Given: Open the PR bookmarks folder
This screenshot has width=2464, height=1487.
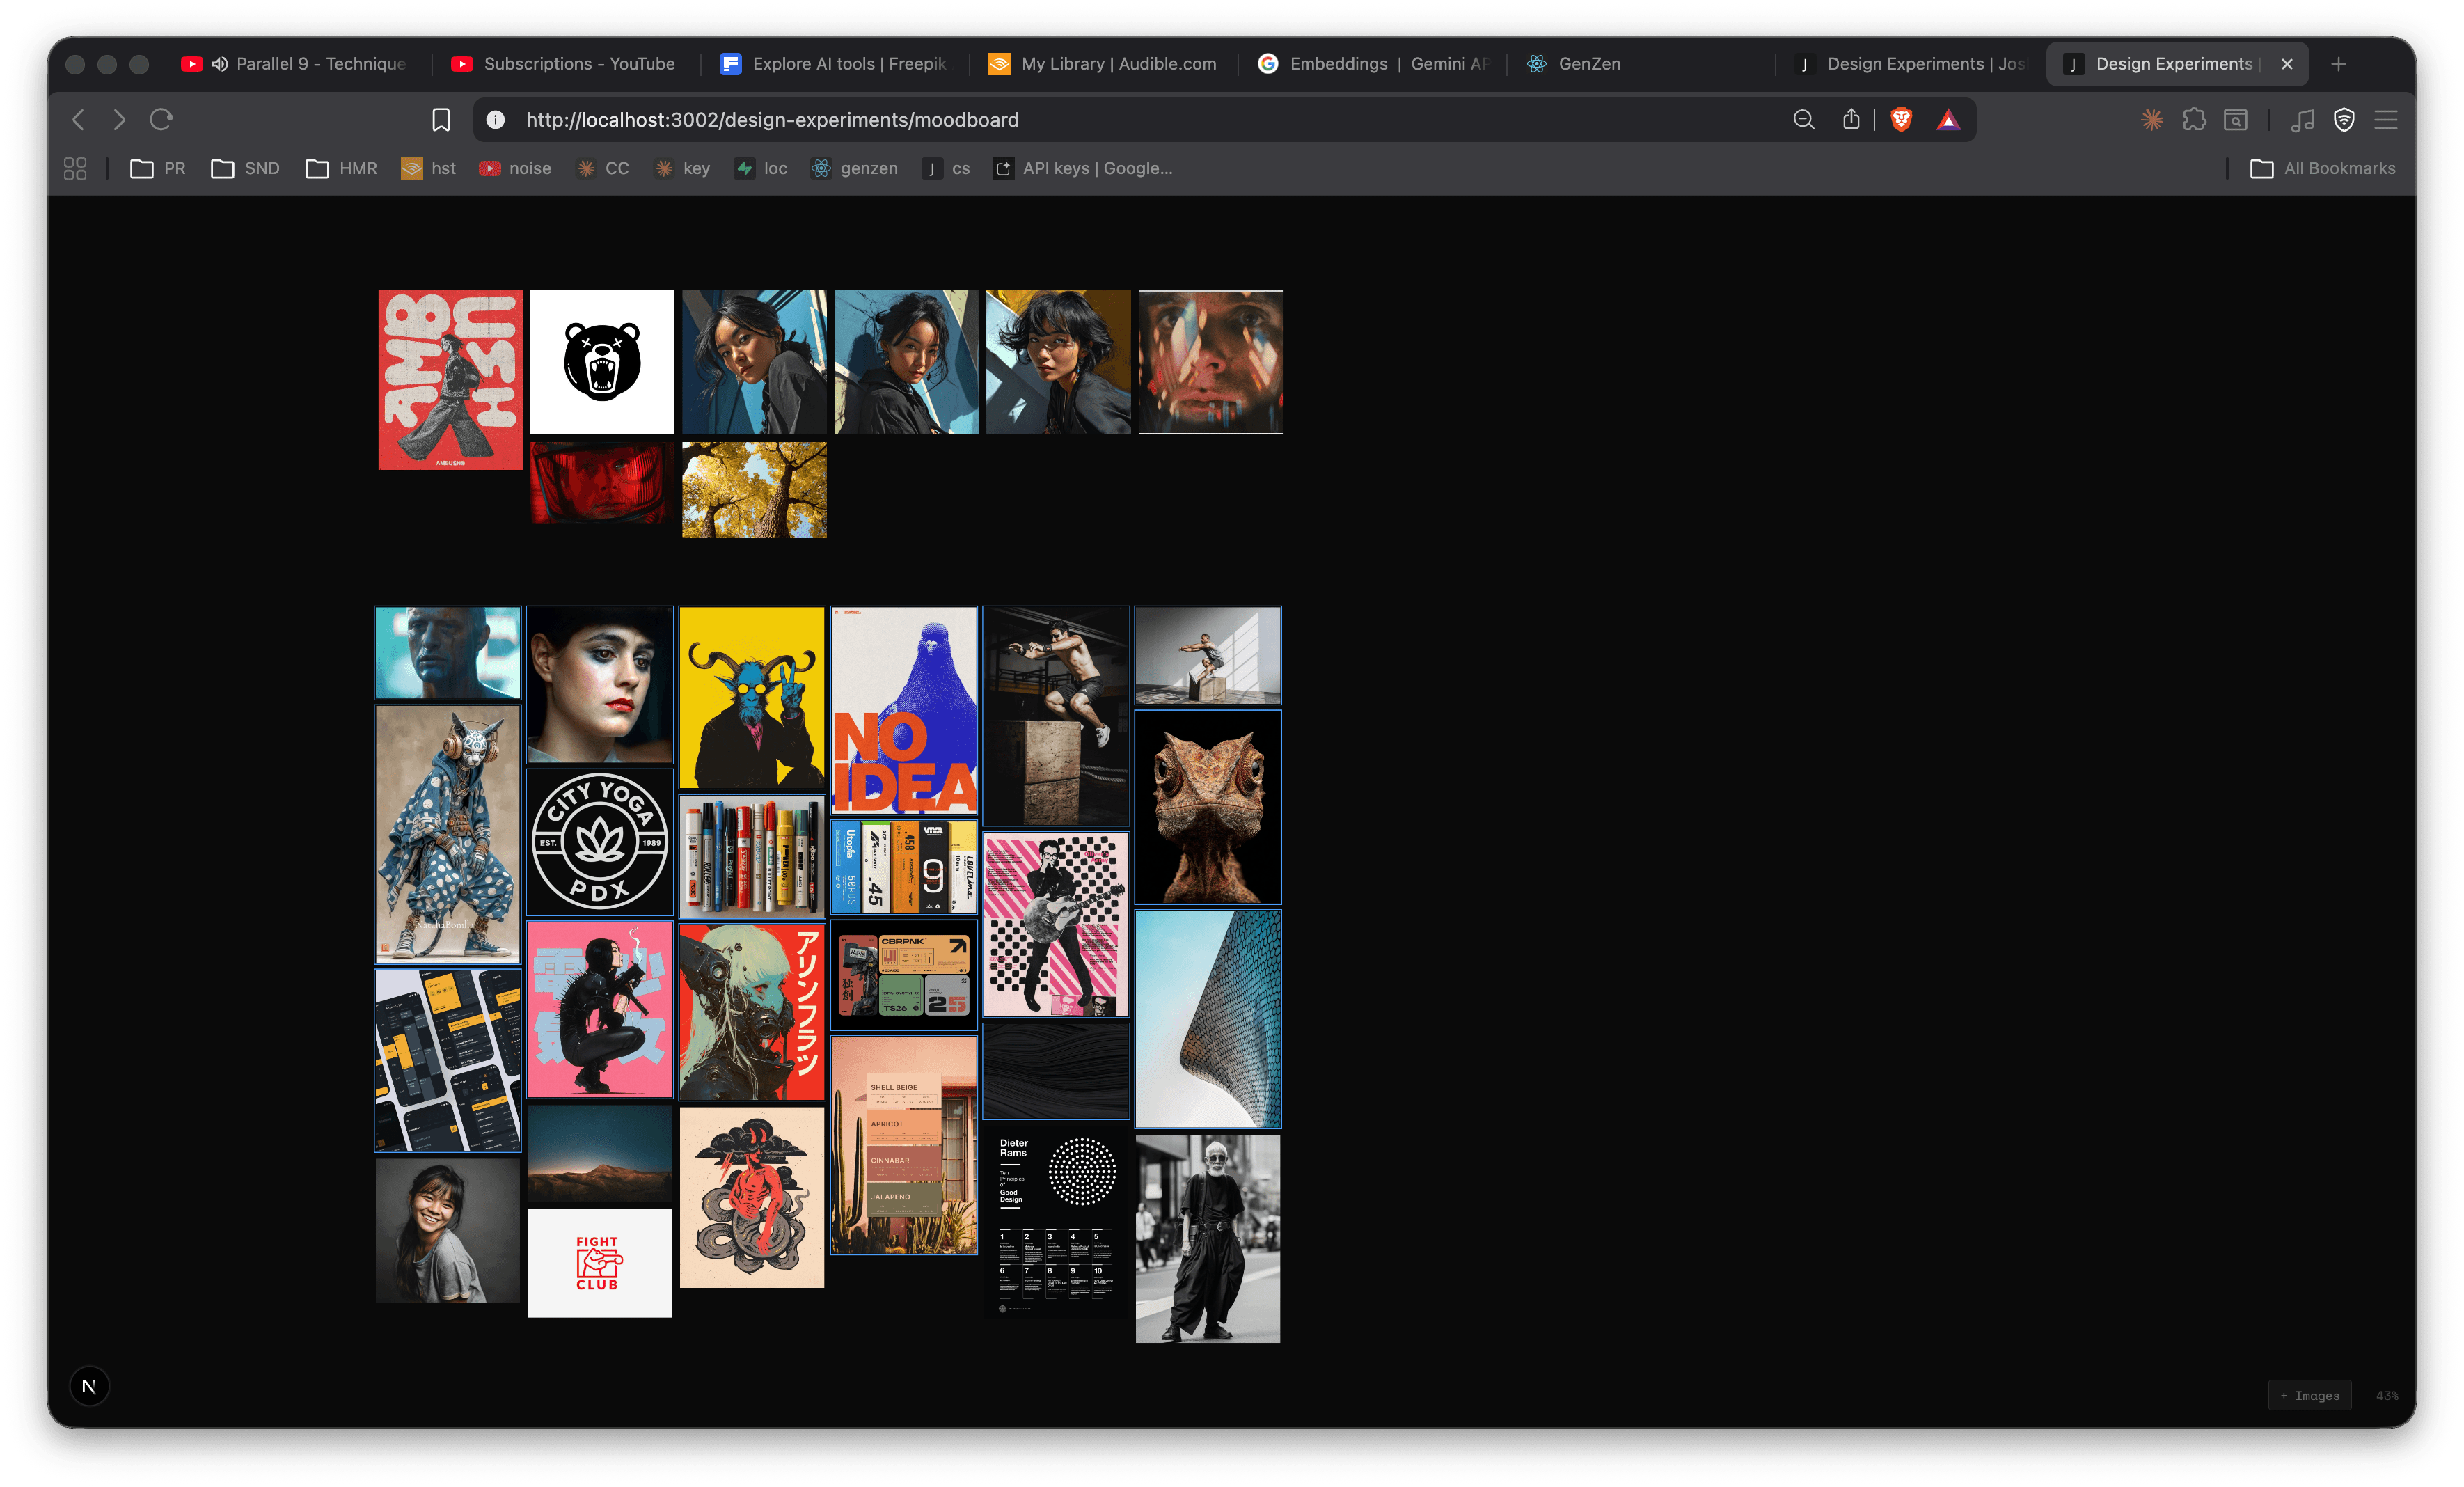Looking at the screenshot, I should coord(157,168).
